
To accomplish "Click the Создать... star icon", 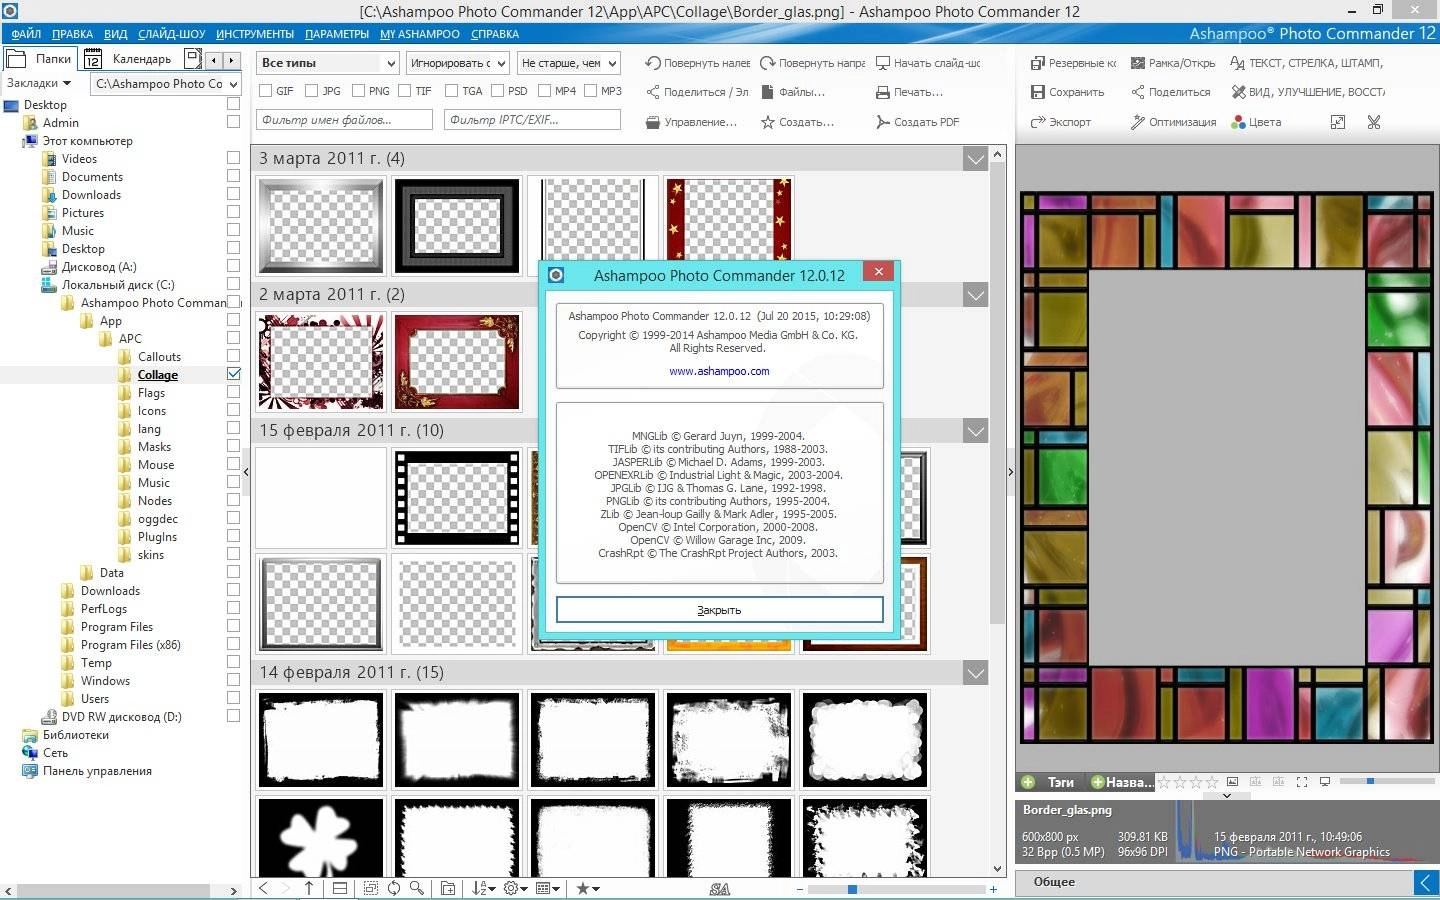I will [x=768, y=122].
